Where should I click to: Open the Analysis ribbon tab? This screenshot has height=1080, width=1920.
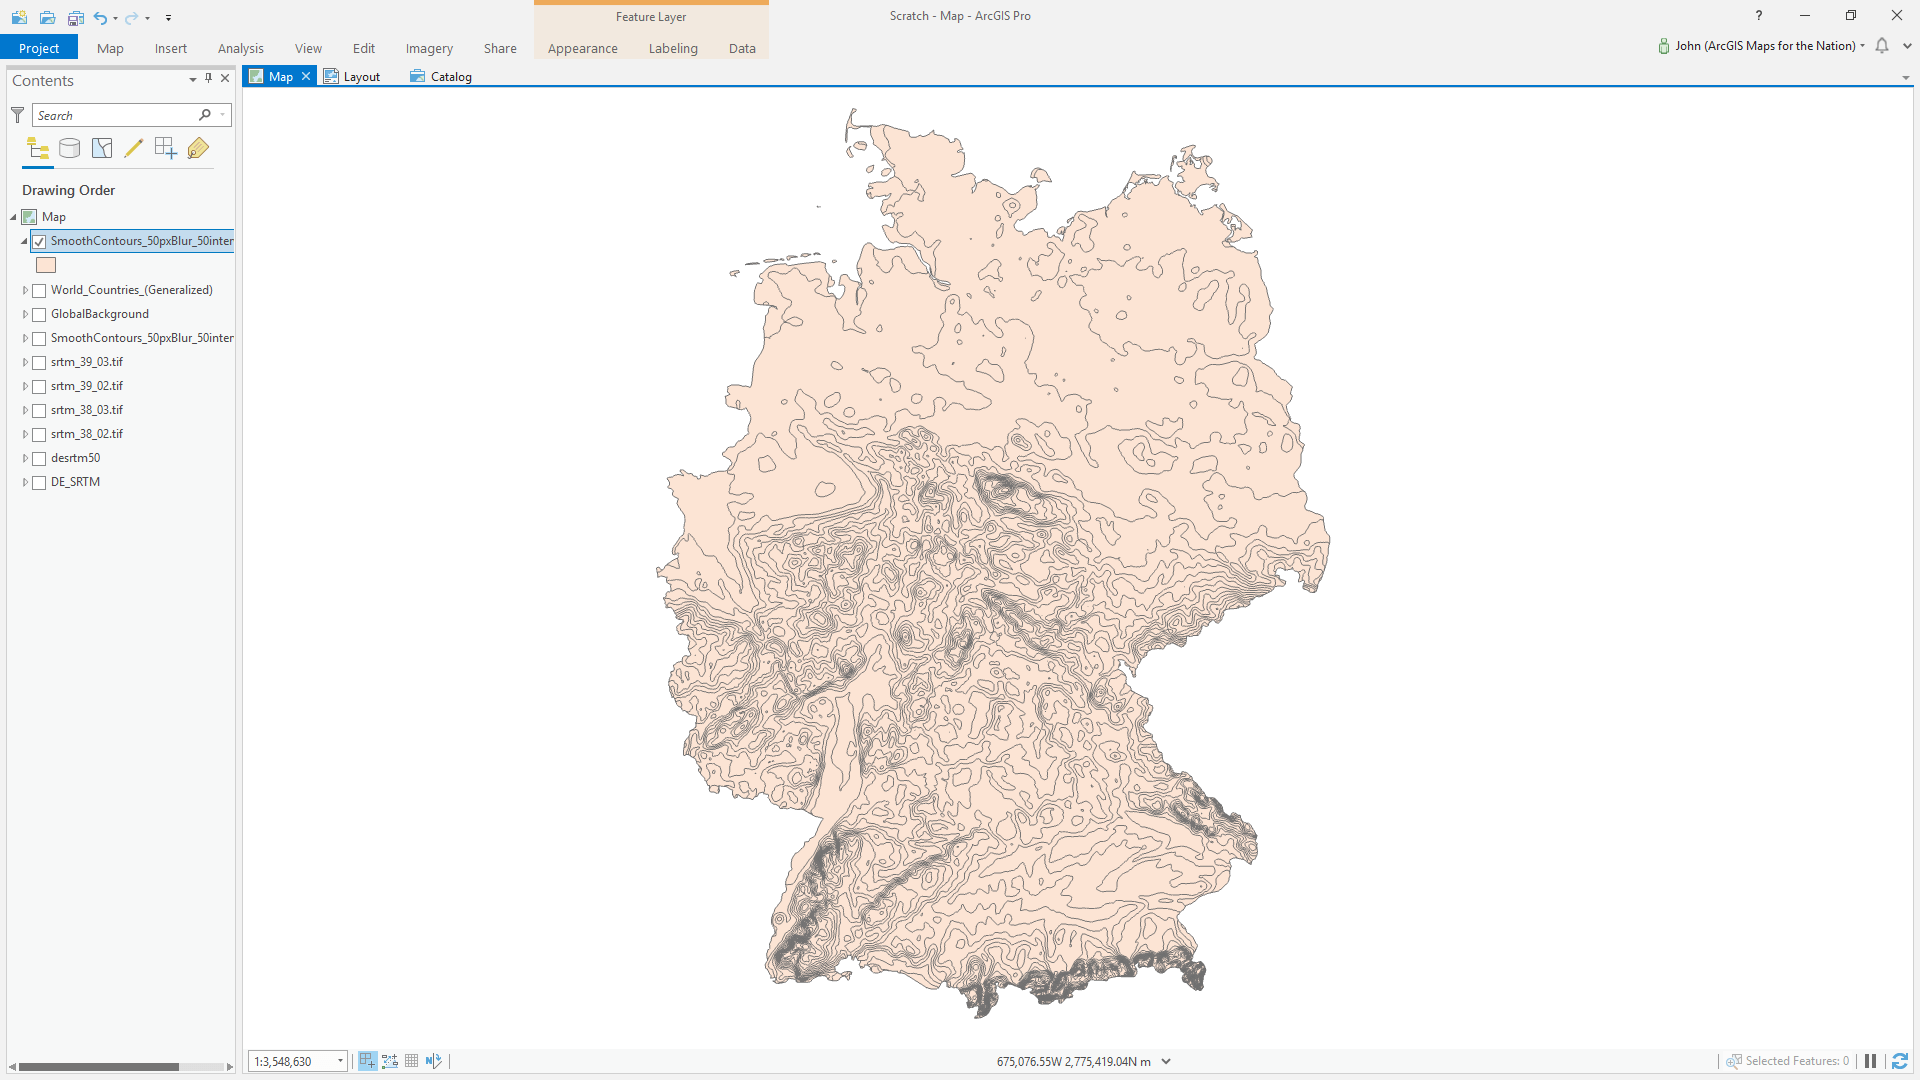point(240,48)
